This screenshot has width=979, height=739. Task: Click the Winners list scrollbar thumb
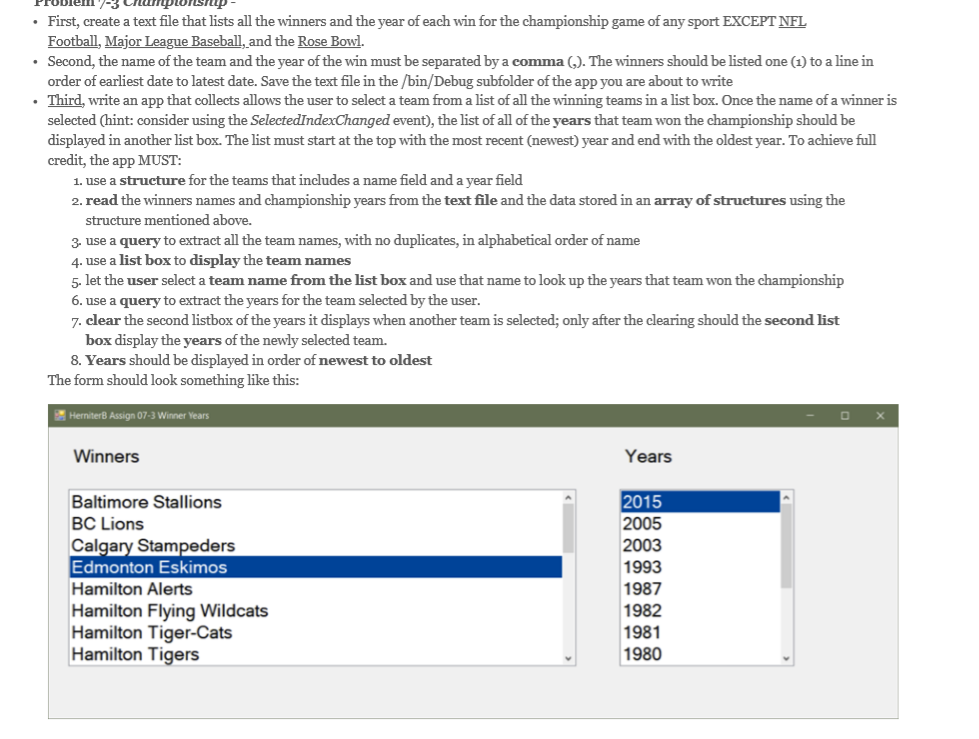click(x=568, y=528)
